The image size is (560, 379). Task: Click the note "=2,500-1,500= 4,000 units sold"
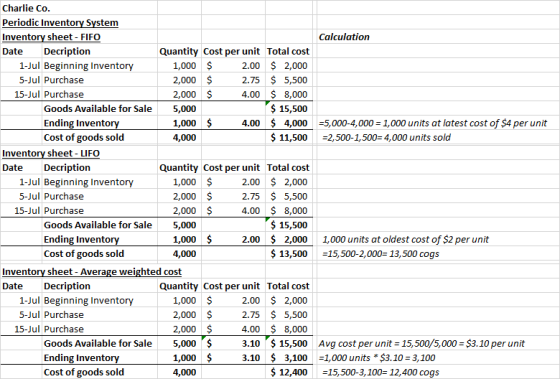[x=386, y=138]
